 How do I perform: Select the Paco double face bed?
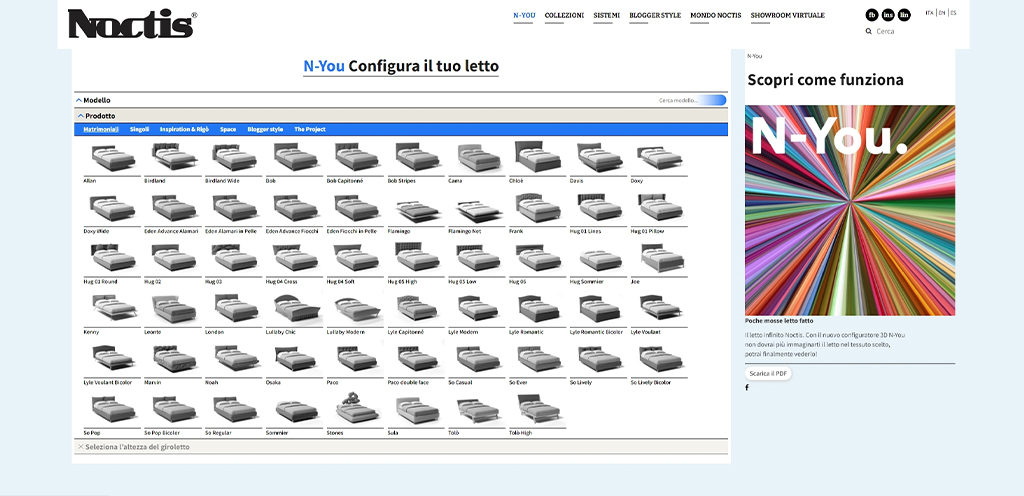[x=416, y=360]
